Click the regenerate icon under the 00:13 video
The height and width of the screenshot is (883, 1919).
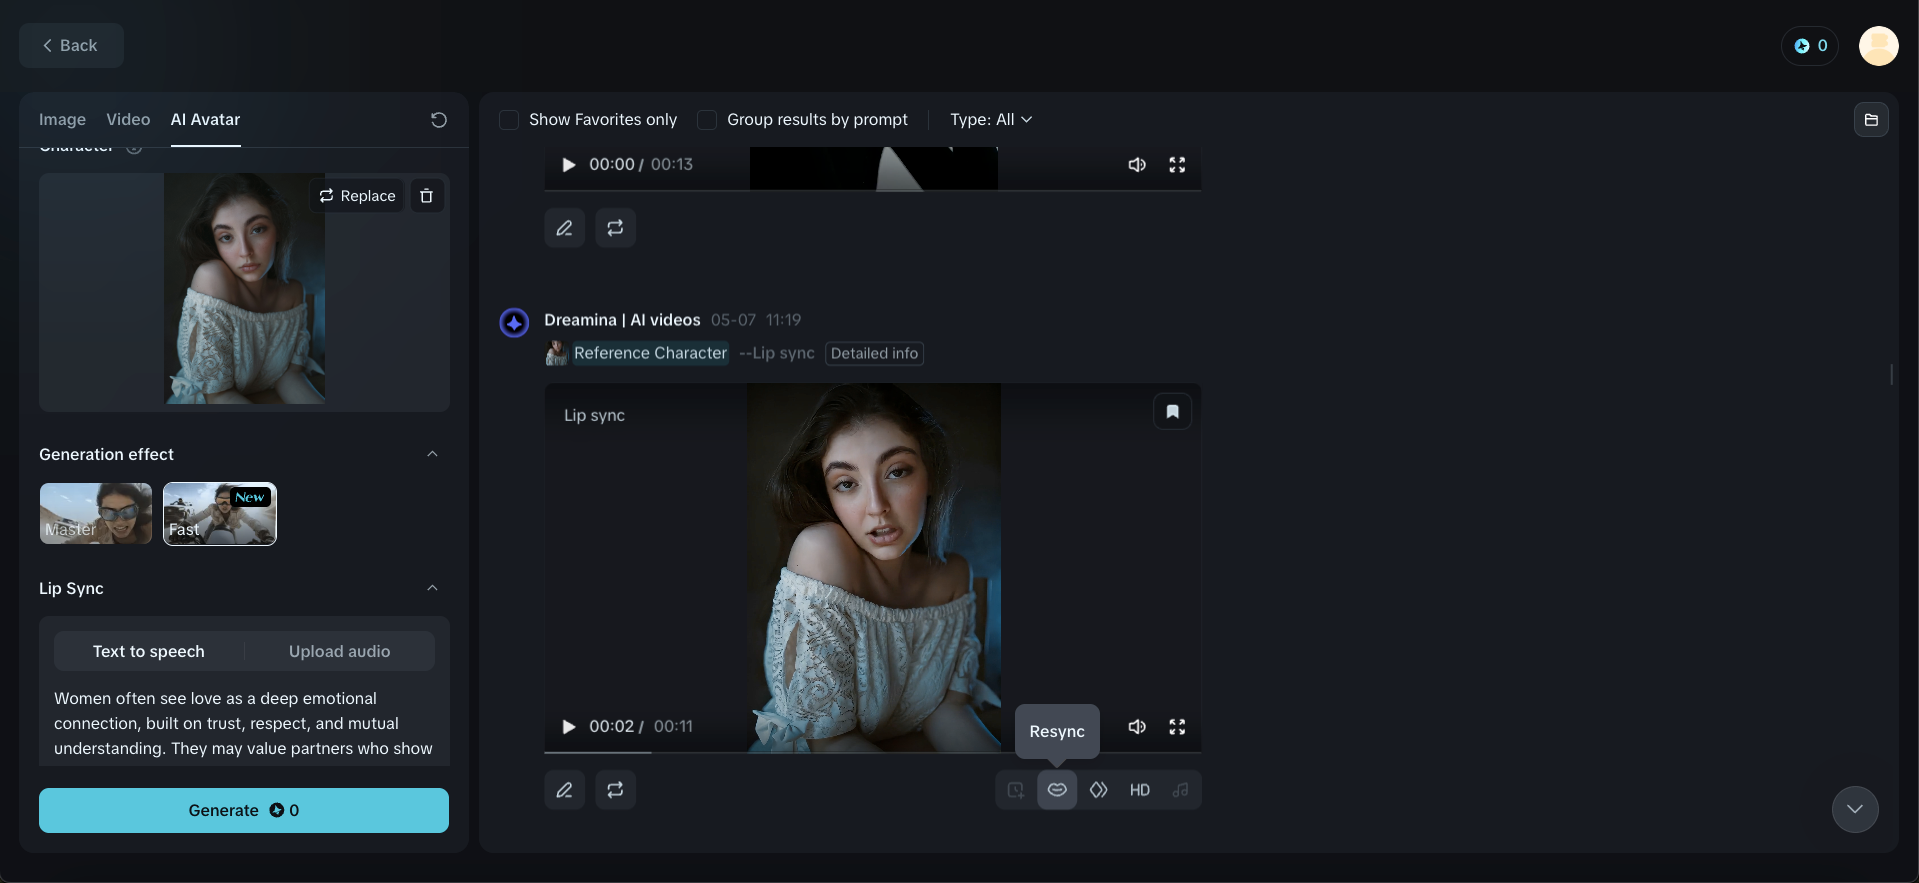point(615,228)
